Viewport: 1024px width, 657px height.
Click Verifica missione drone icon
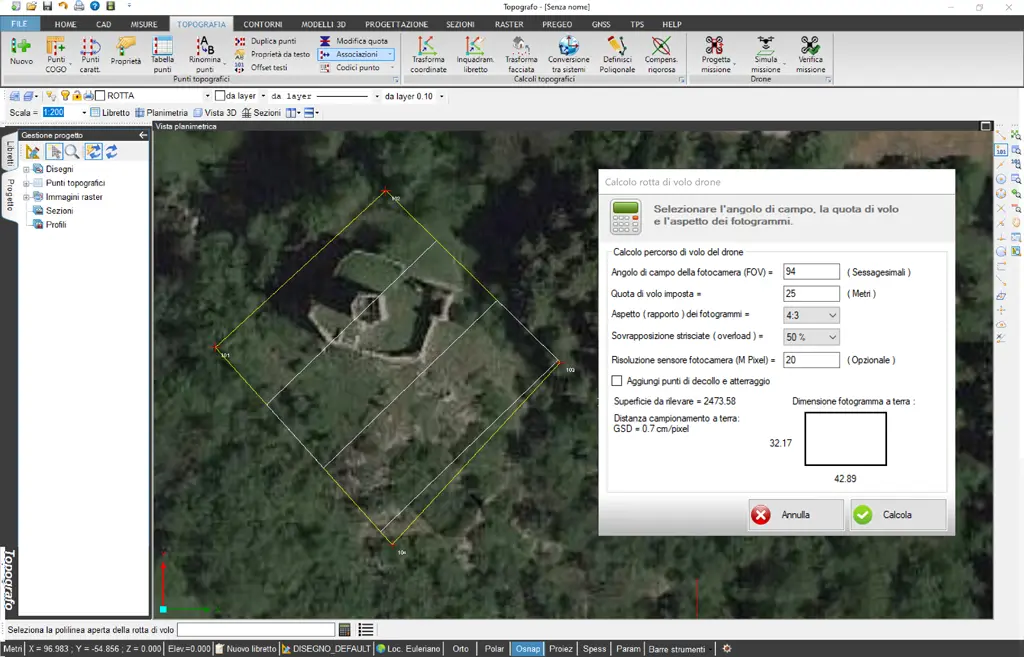(810, 54)
